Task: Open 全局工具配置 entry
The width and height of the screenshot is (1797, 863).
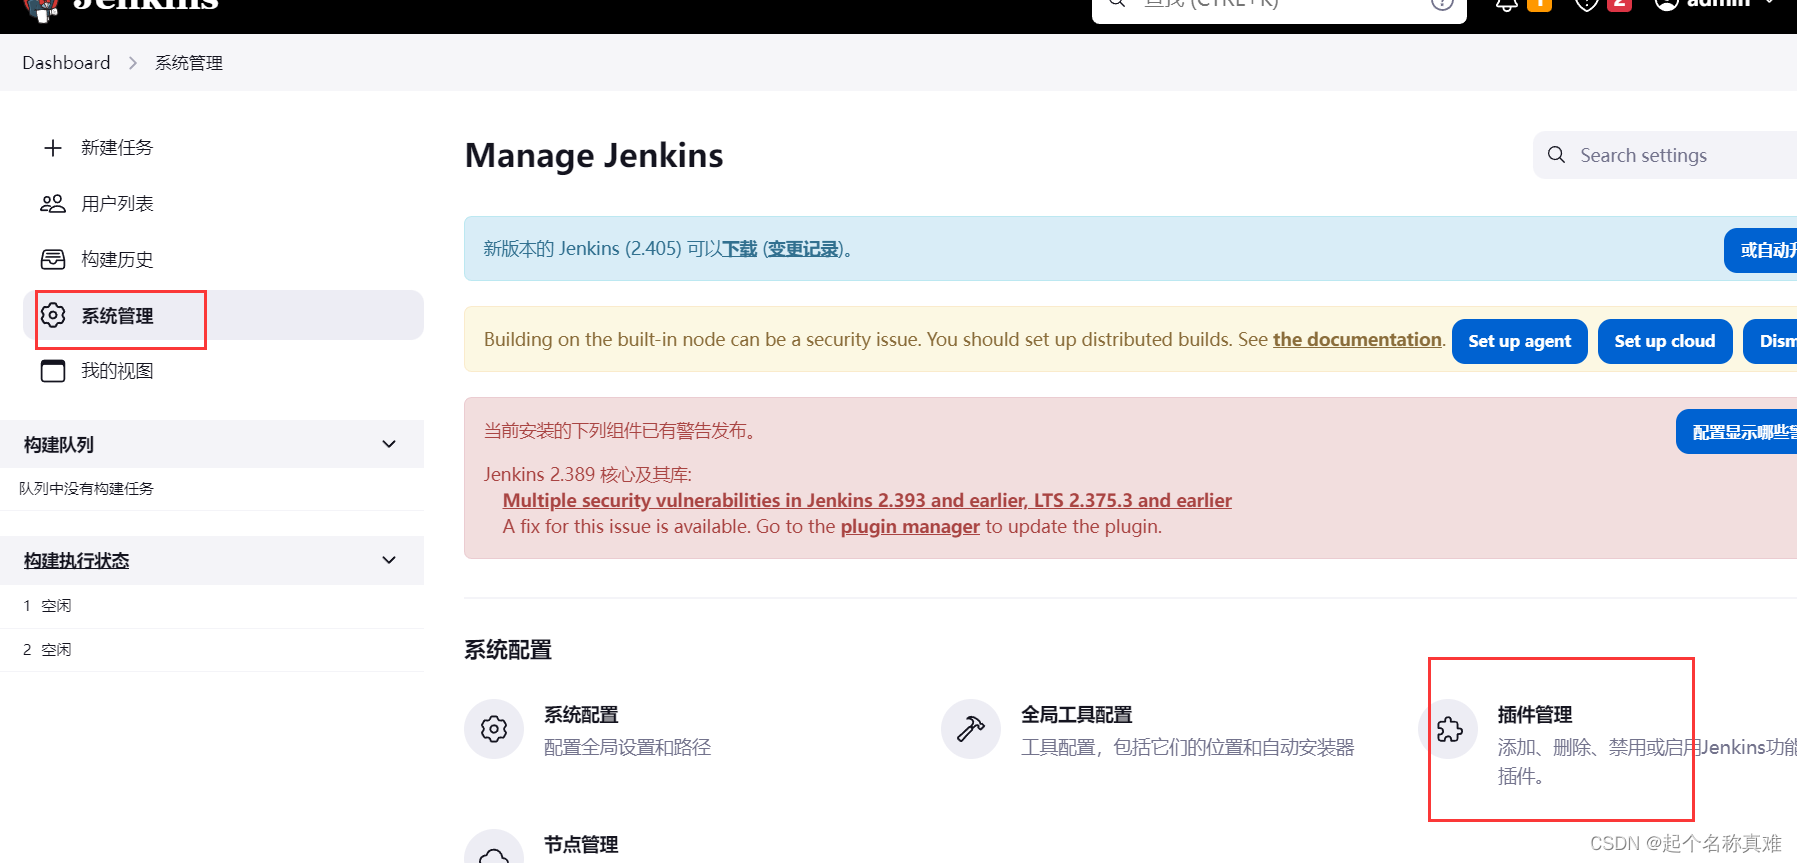Action: (1077, 715)
